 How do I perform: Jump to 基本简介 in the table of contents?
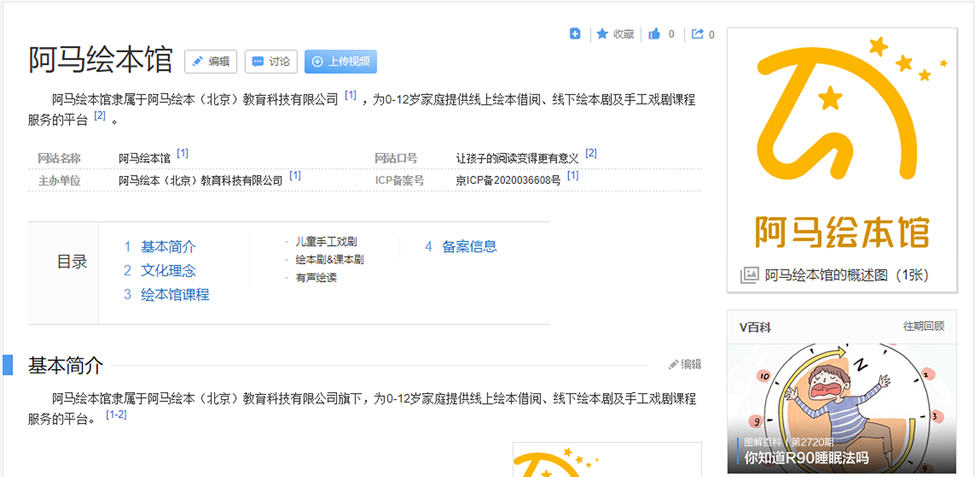click(x=169, y=247)
